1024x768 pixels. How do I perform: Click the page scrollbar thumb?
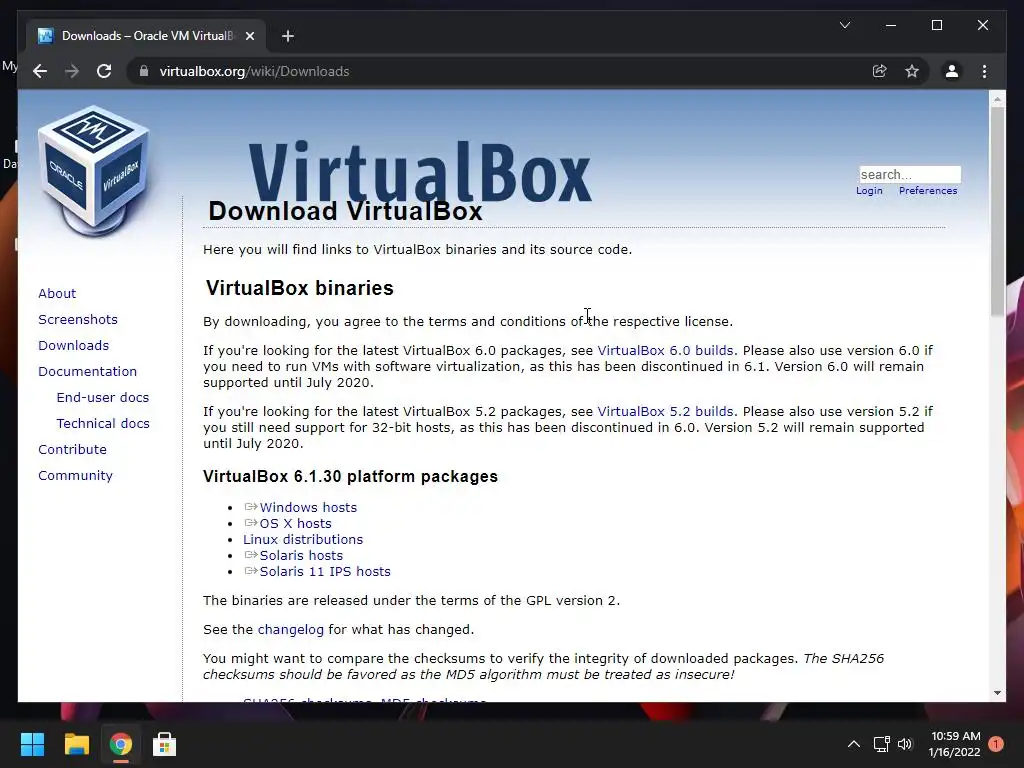pos(997,212)
